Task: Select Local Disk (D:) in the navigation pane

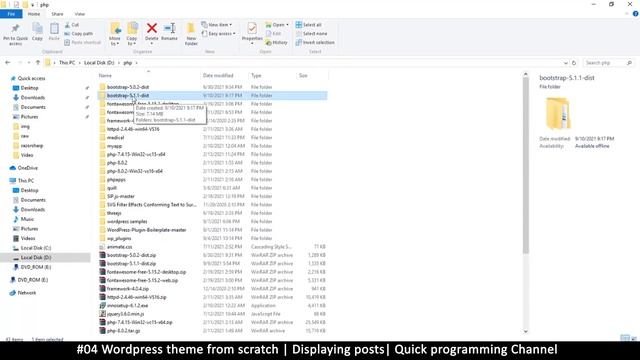Action: point(36,258)
